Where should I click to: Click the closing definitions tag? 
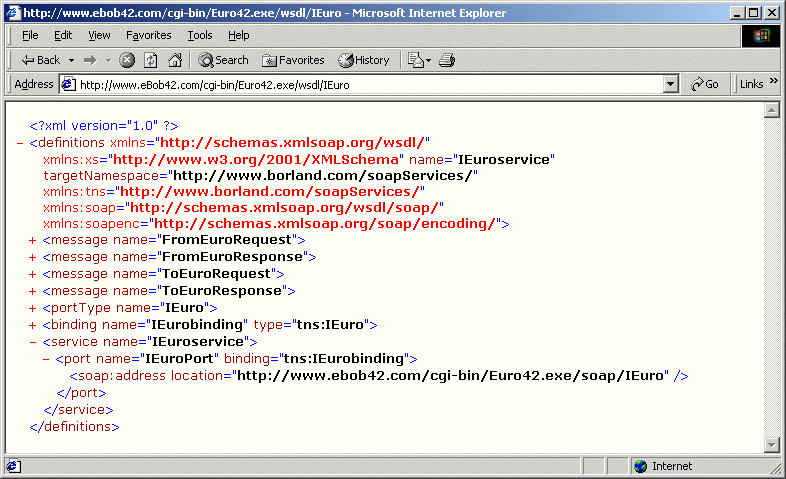pos(74,427)
